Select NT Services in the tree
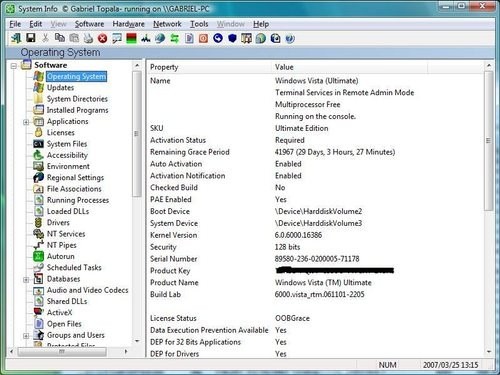Screen dimensions: 500x375 click(x=66, y=234)
